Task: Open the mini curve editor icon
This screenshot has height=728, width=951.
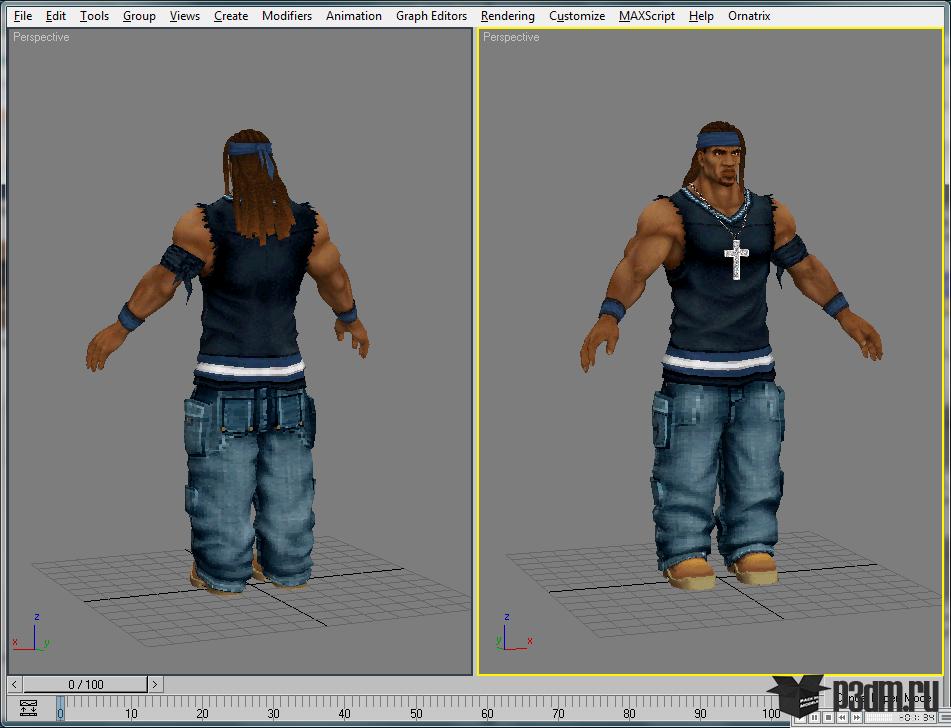Action: pyautogui.click(x=29, y=708)
